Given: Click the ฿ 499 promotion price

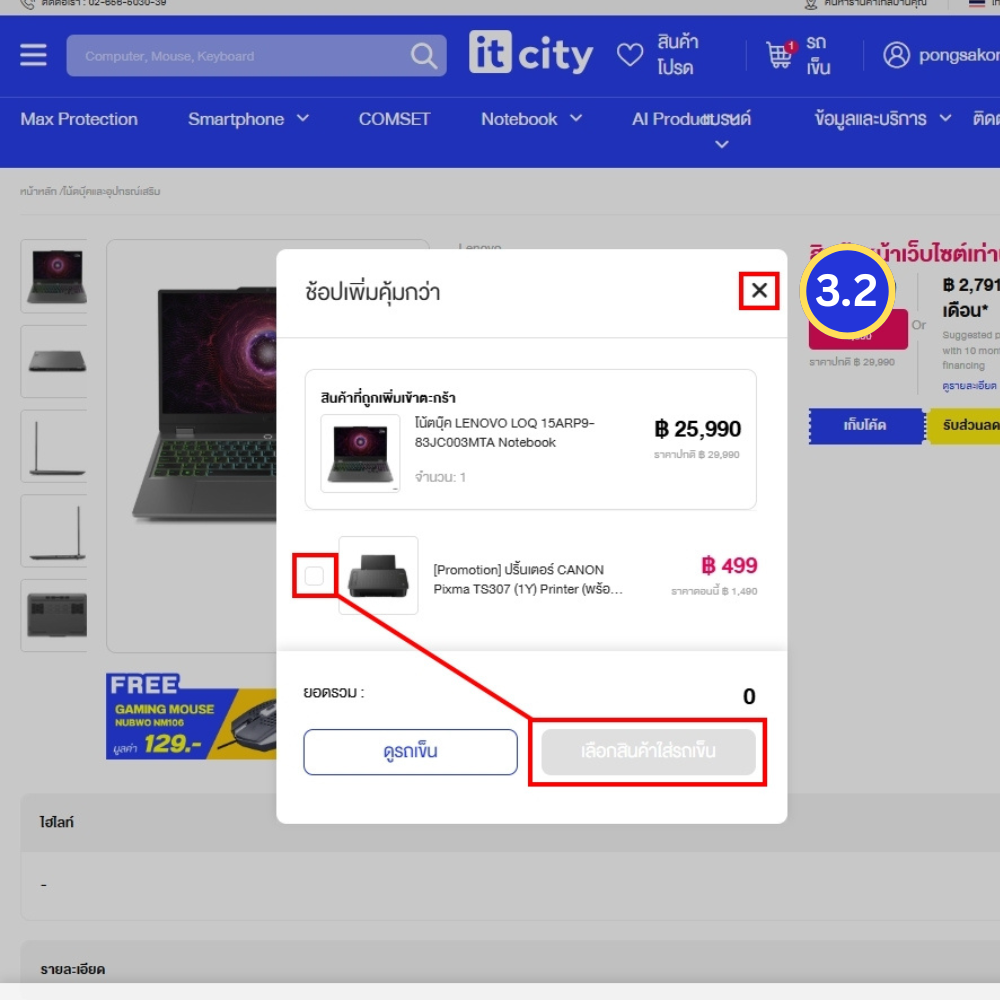Looking at the screenshot, I should (x=730, y=566).
